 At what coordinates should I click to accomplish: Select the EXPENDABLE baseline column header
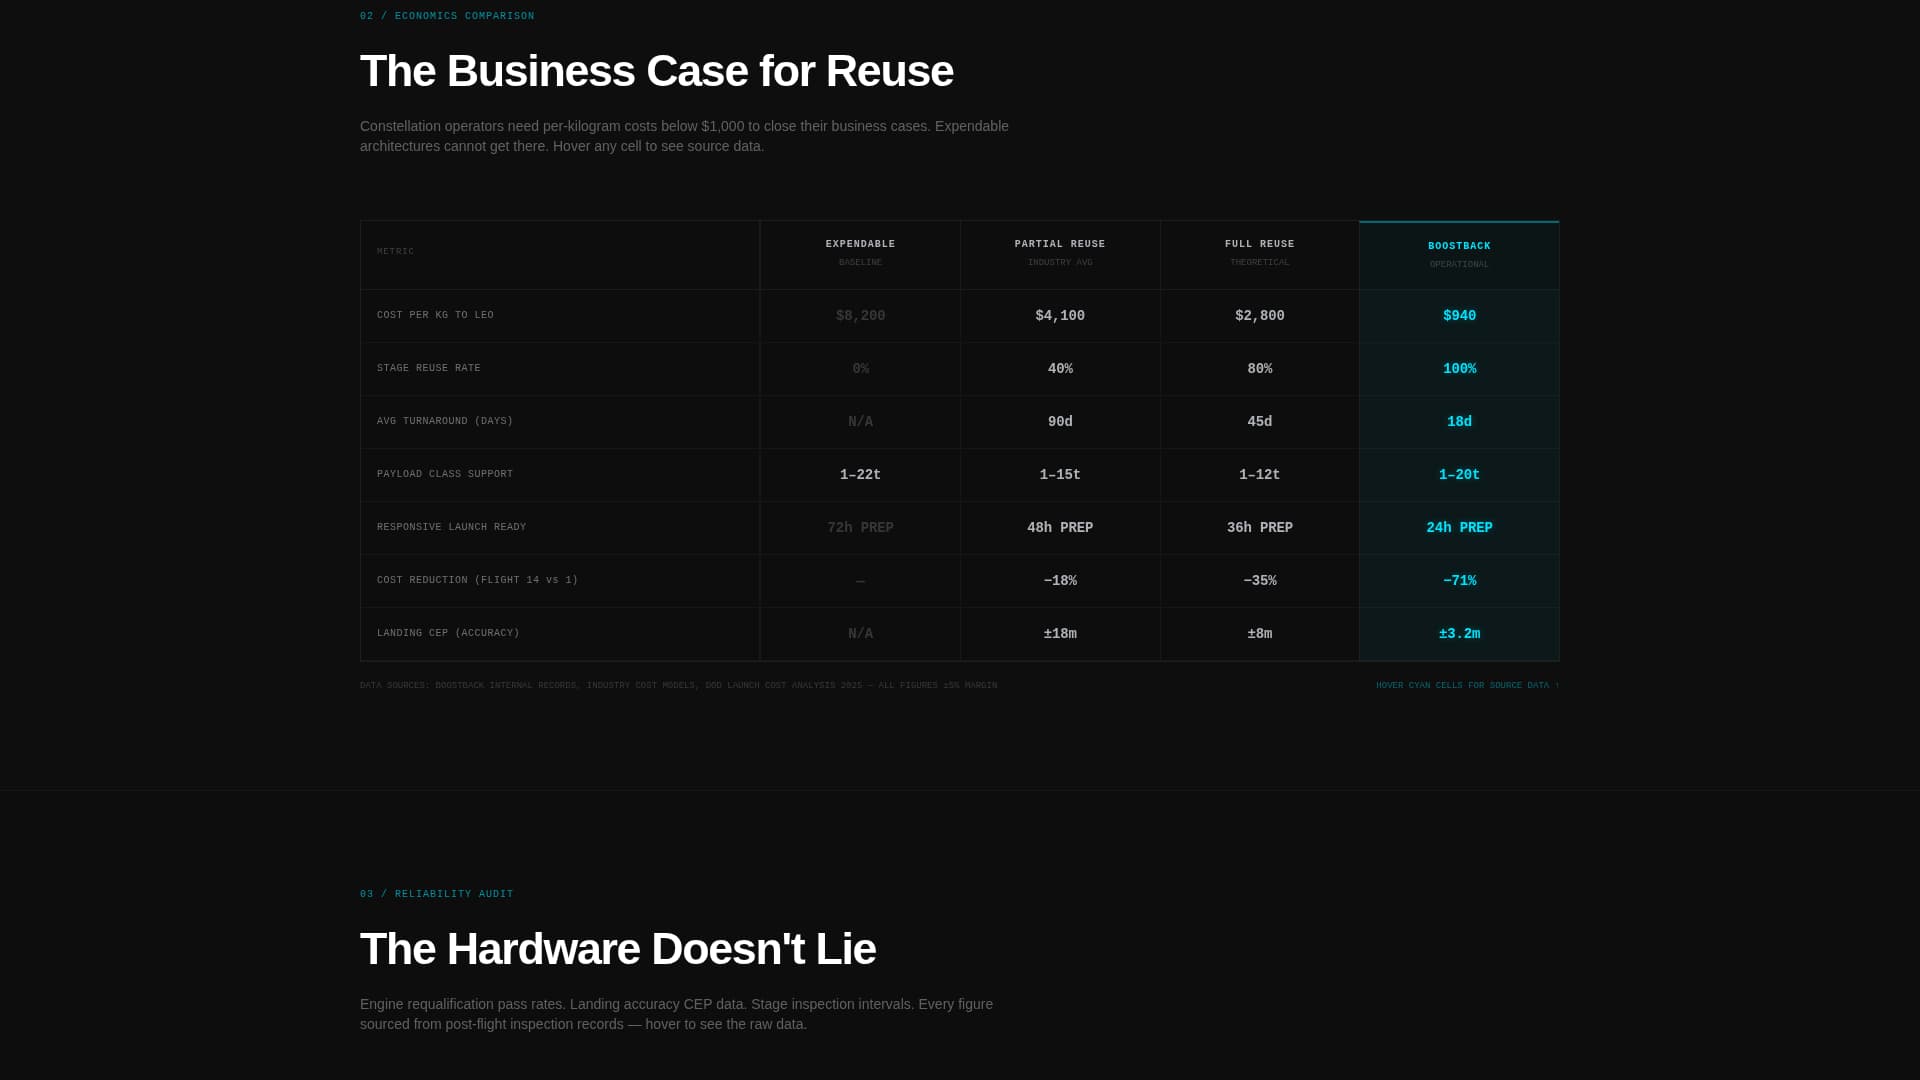[860, 244]
